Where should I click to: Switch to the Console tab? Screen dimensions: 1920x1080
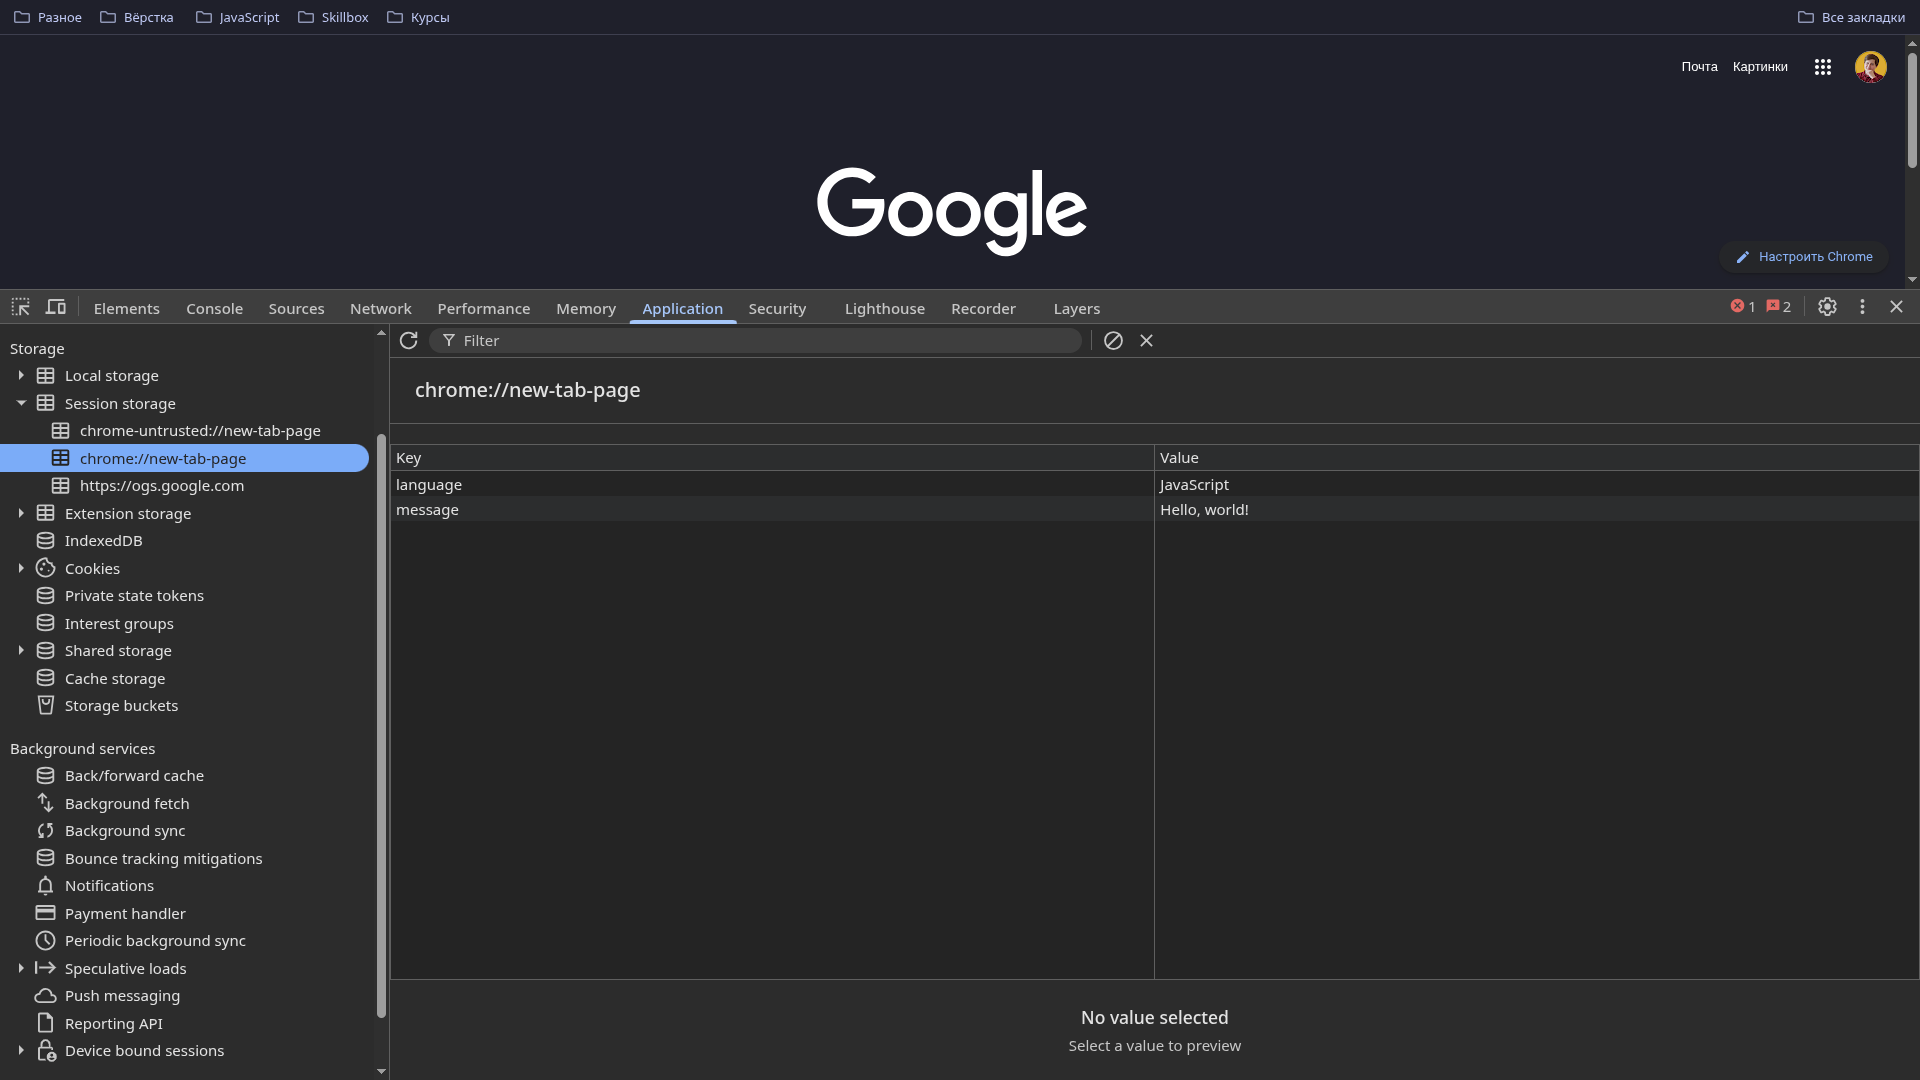(x=214, y=309)
